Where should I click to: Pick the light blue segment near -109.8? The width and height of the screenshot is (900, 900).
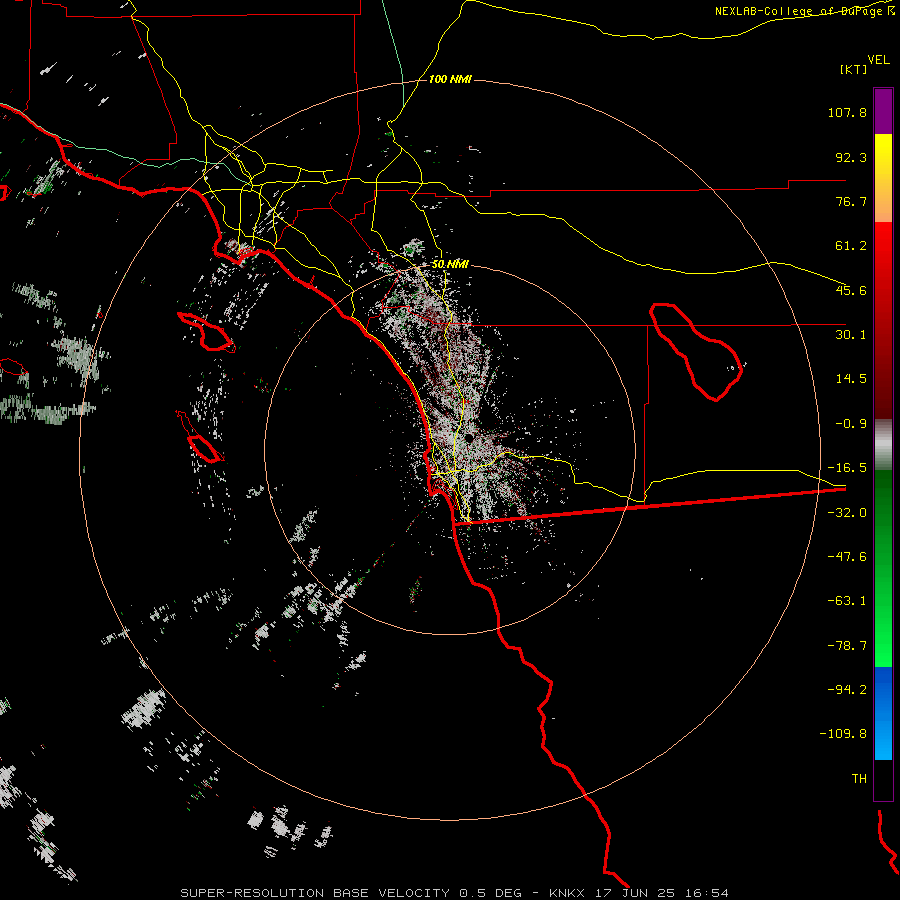(883, 738)
